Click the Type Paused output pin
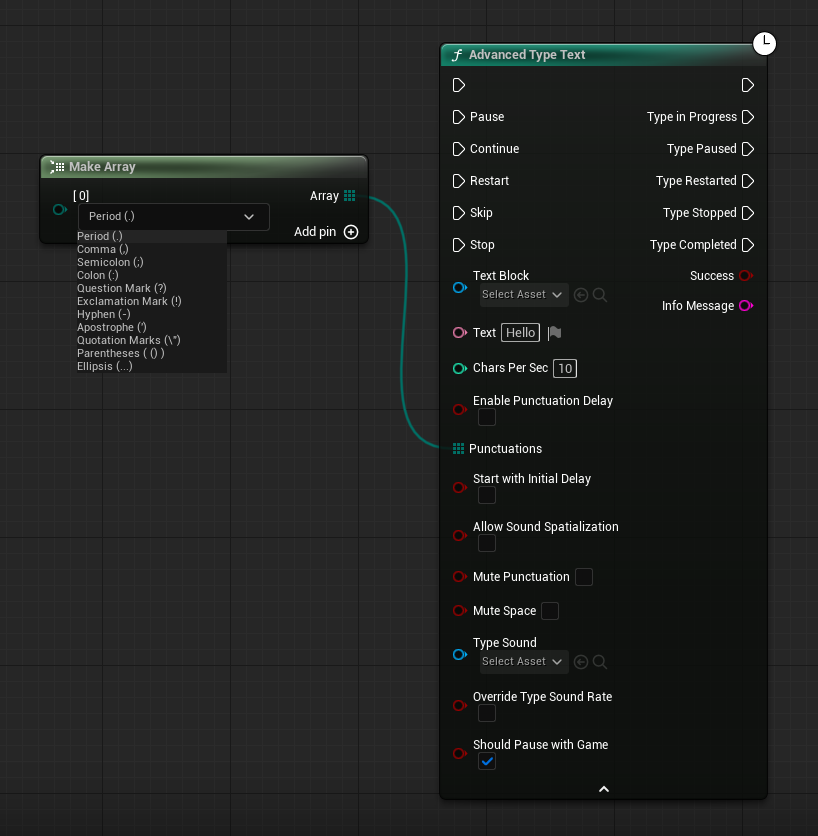The width and height of the screenshot is (818, 836). click(x=748, y=149)
